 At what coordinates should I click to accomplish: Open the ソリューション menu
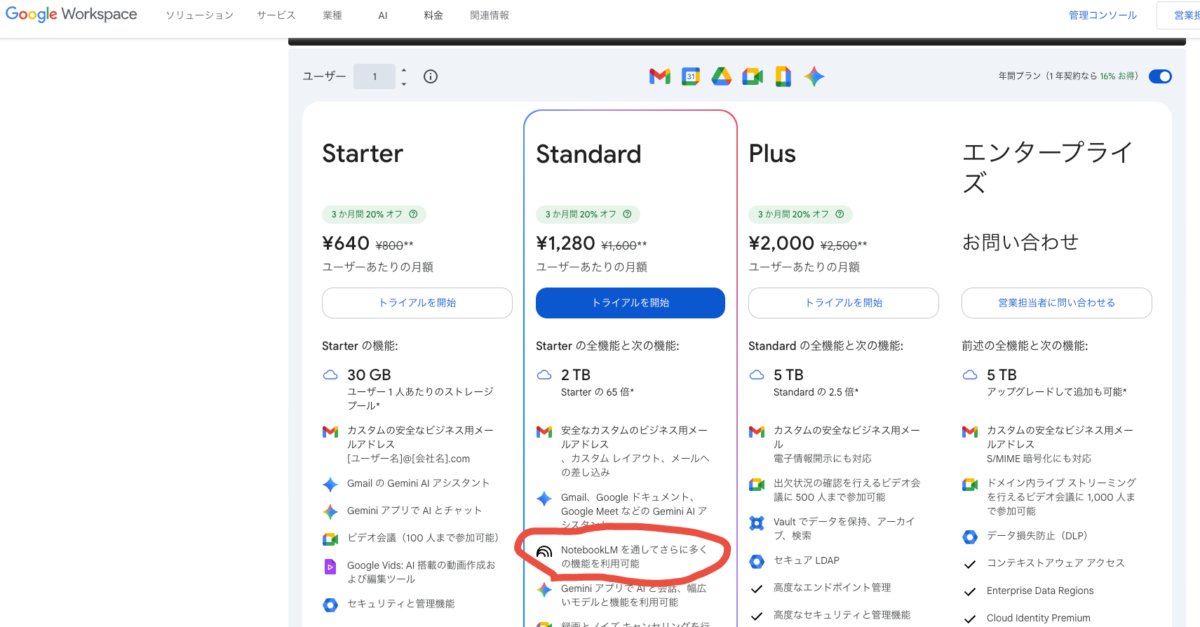[x=199, y=16]
